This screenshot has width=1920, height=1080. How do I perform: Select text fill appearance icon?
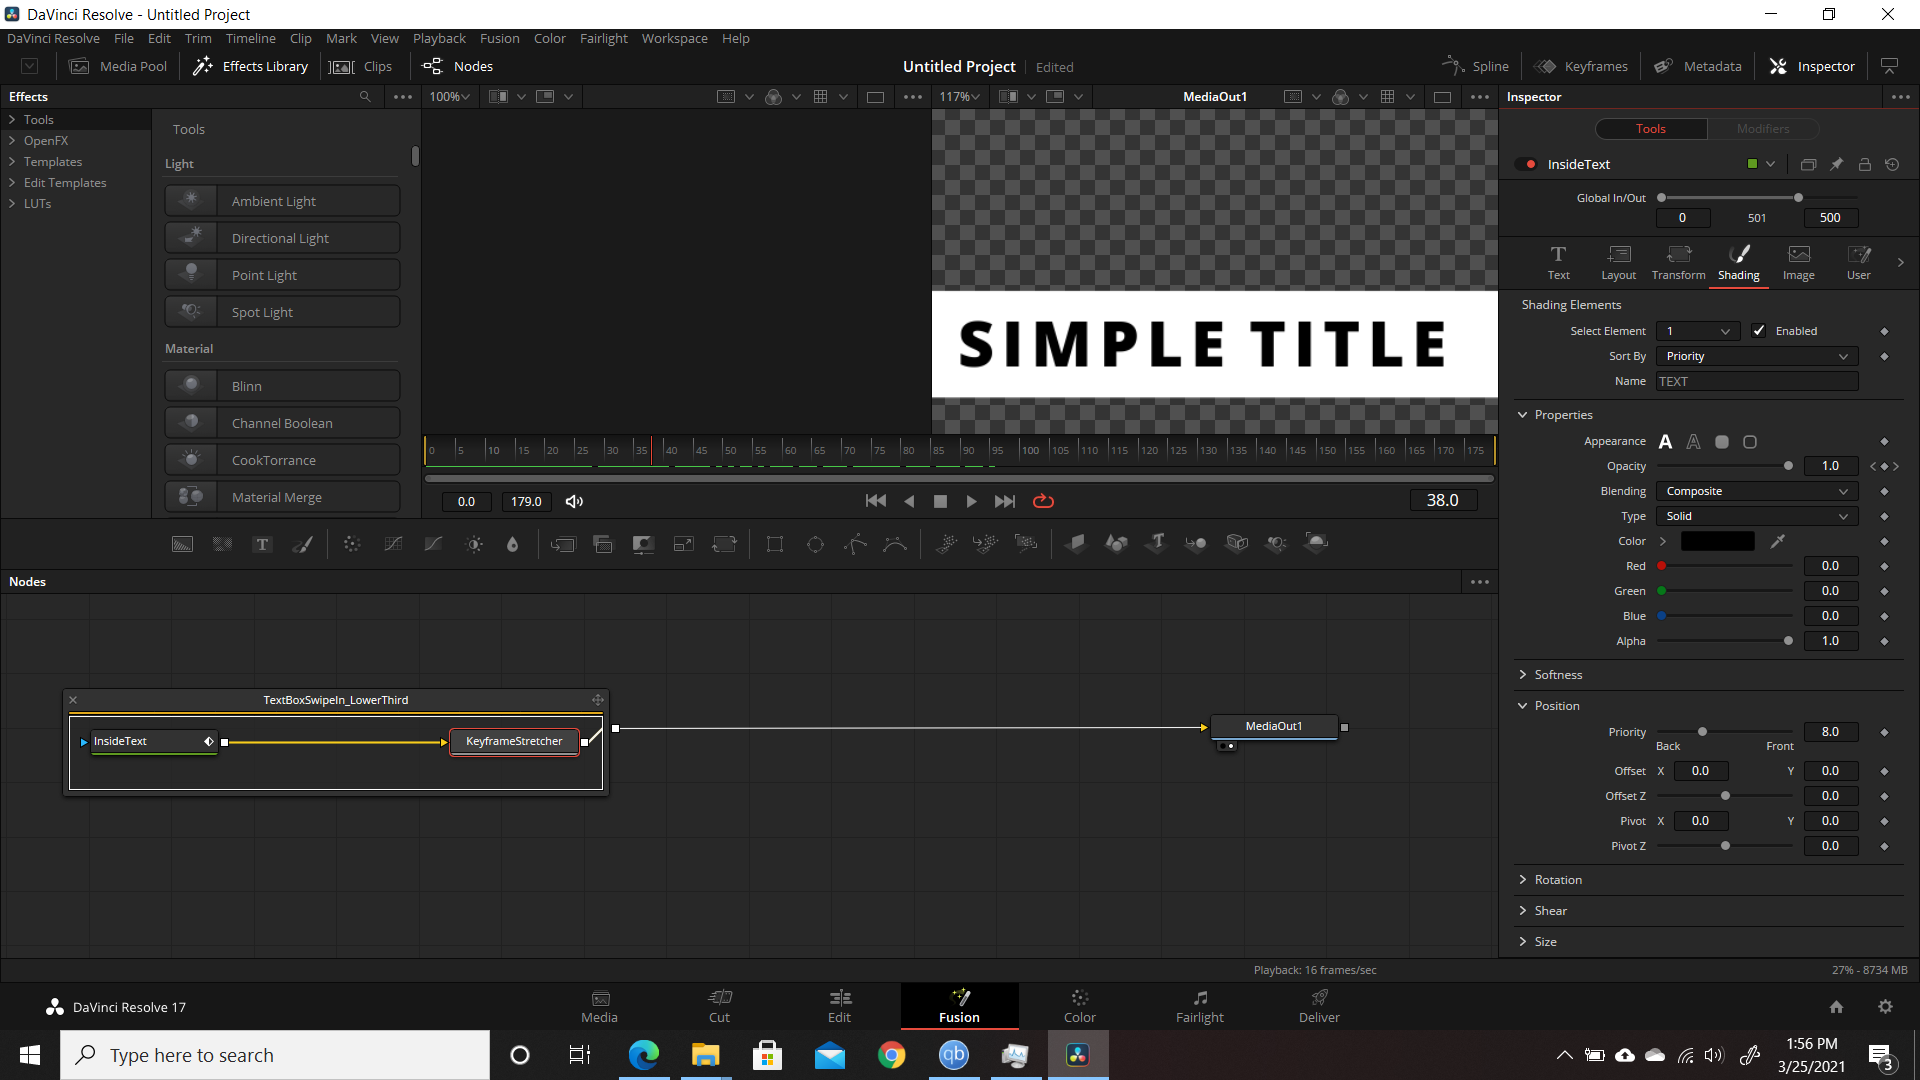point(1665,441)
